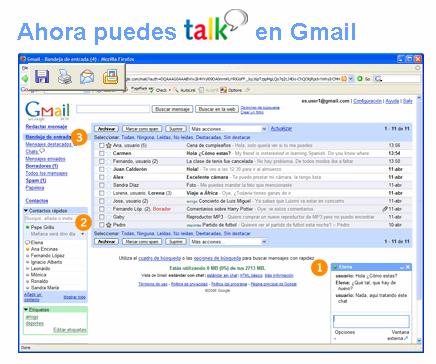Viewport: 436px width, 364px height.
Task: Collapse the Etiquetas panel
Action: tap(26, 310)
